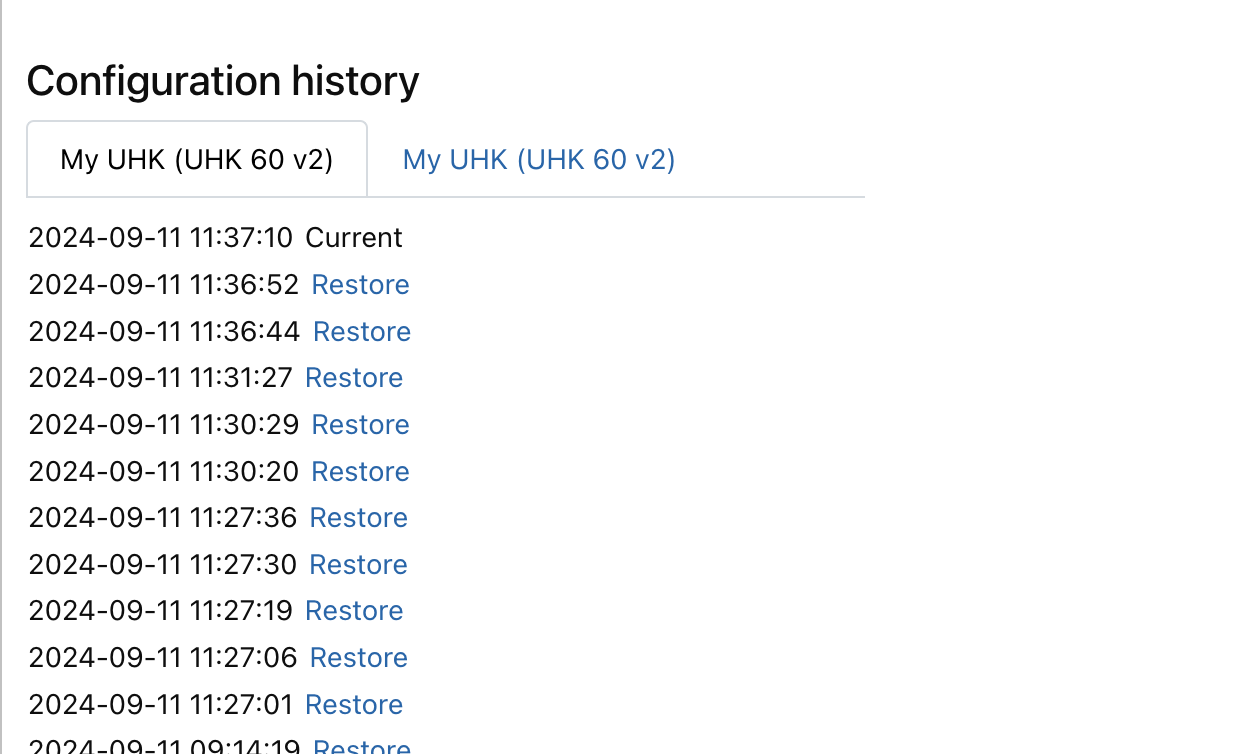This screenshot has height=754, width=1236.
Task: Click the 2024-09-11 11:36:52 timestamp text
Action: pyautogui.click(x=164, y=285)
